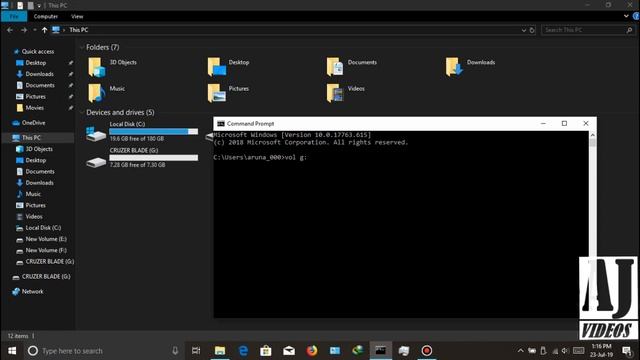Collapse the Devices and drives (5) section

point(82,112)
